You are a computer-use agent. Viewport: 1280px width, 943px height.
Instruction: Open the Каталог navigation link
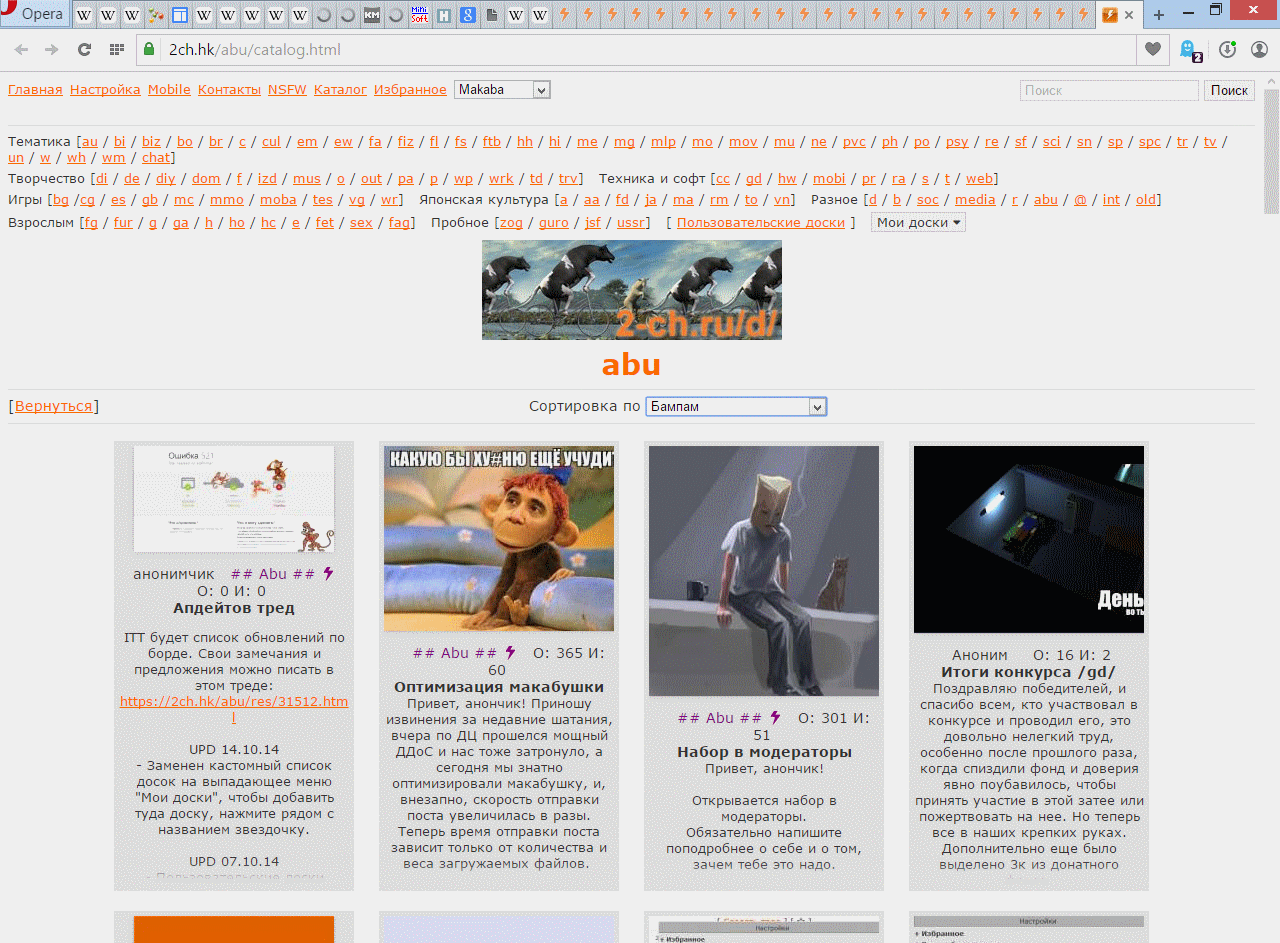pyautogui.click(x=340, y=90)
